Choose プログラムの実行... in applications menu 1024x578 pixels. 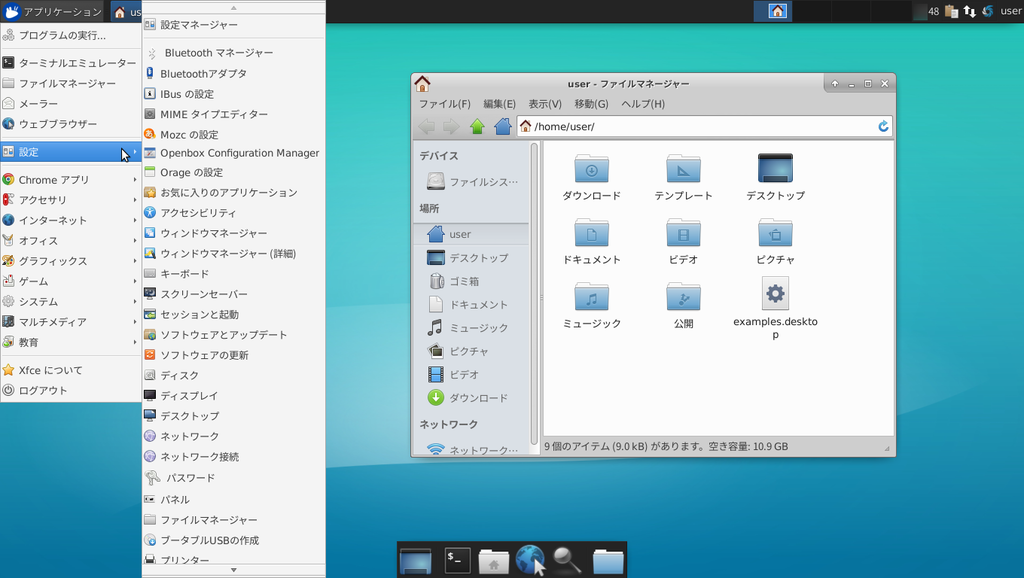click(71, 35)
